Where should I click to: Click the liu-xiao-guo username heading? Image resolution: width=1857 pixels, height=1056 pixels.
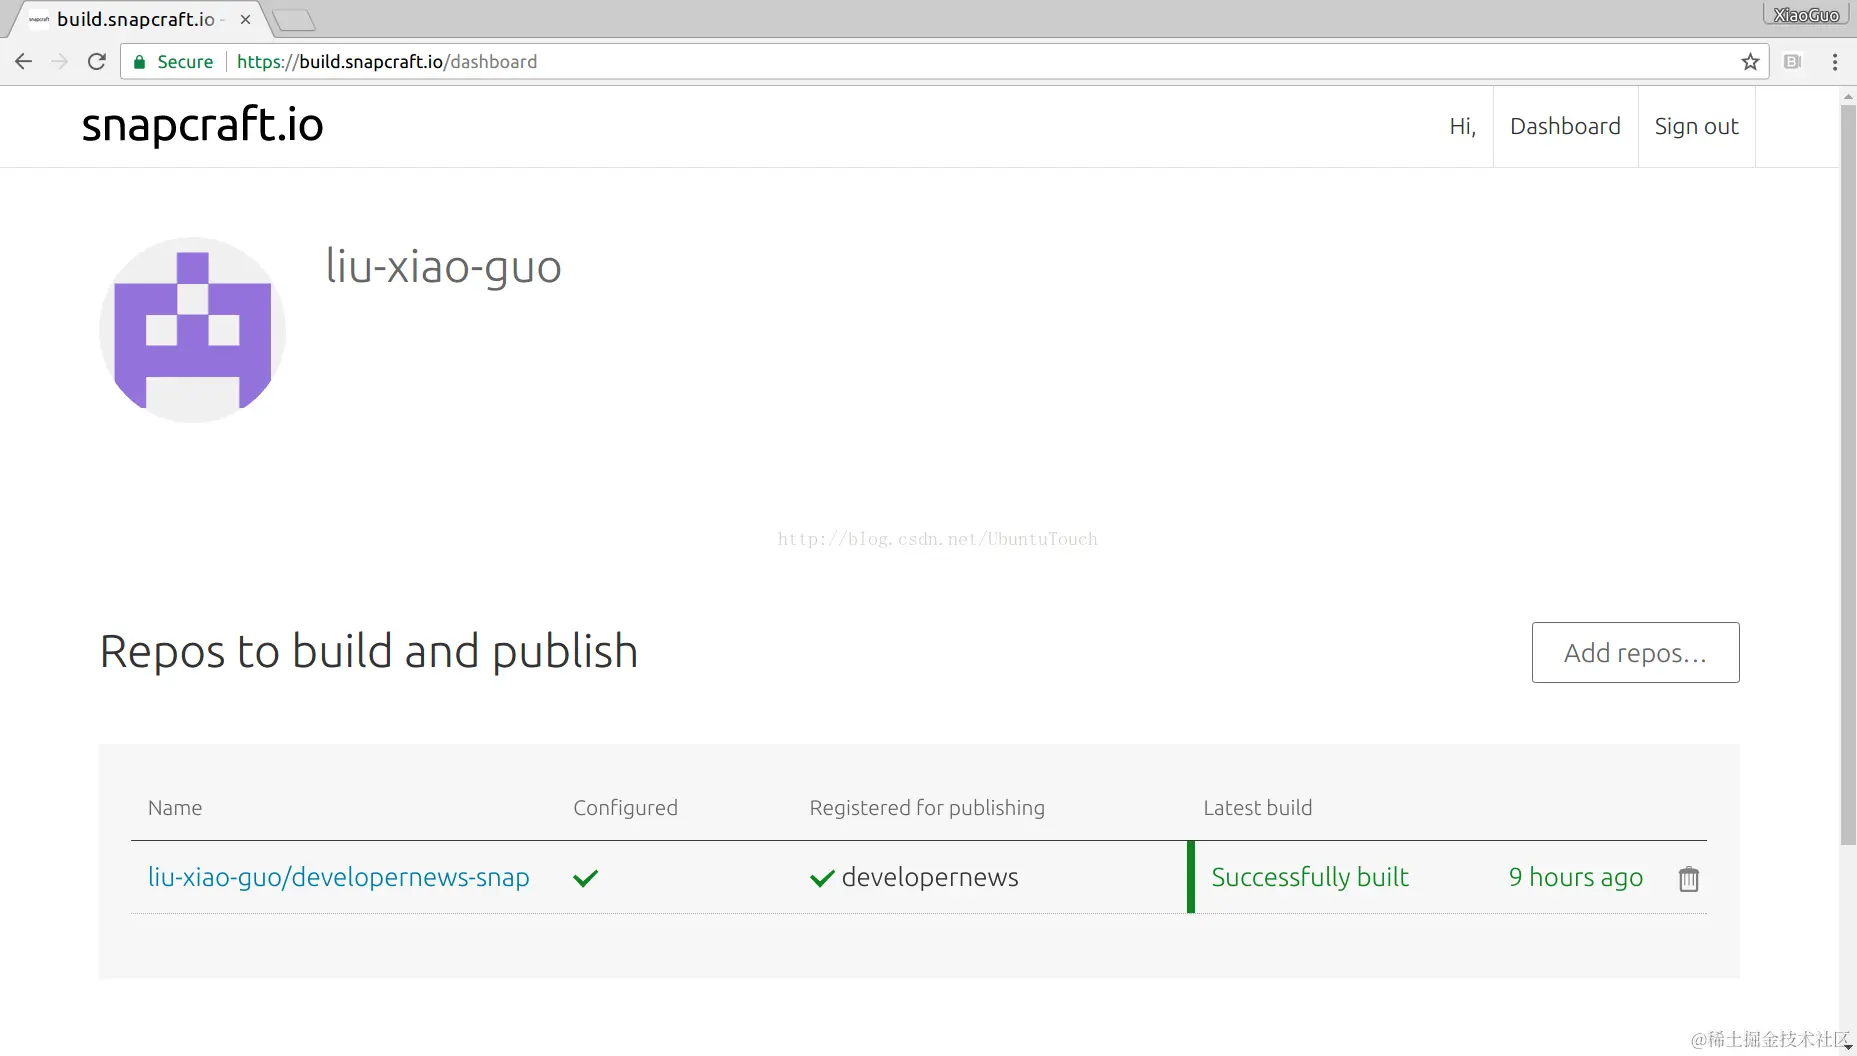(444, 267)
